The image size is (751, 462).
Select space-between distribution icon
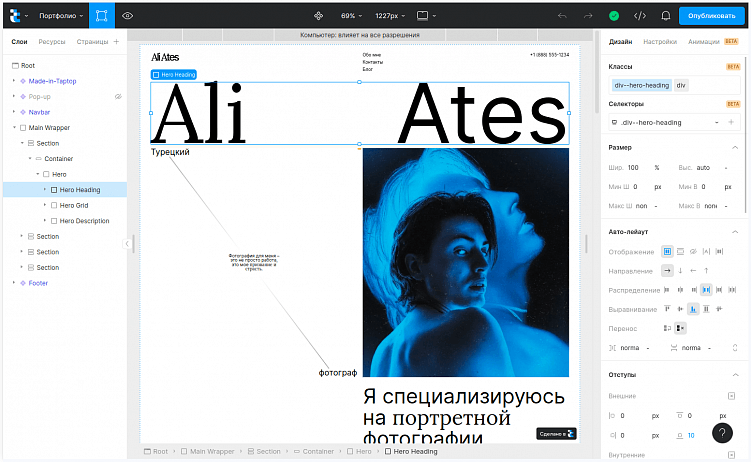706,290
